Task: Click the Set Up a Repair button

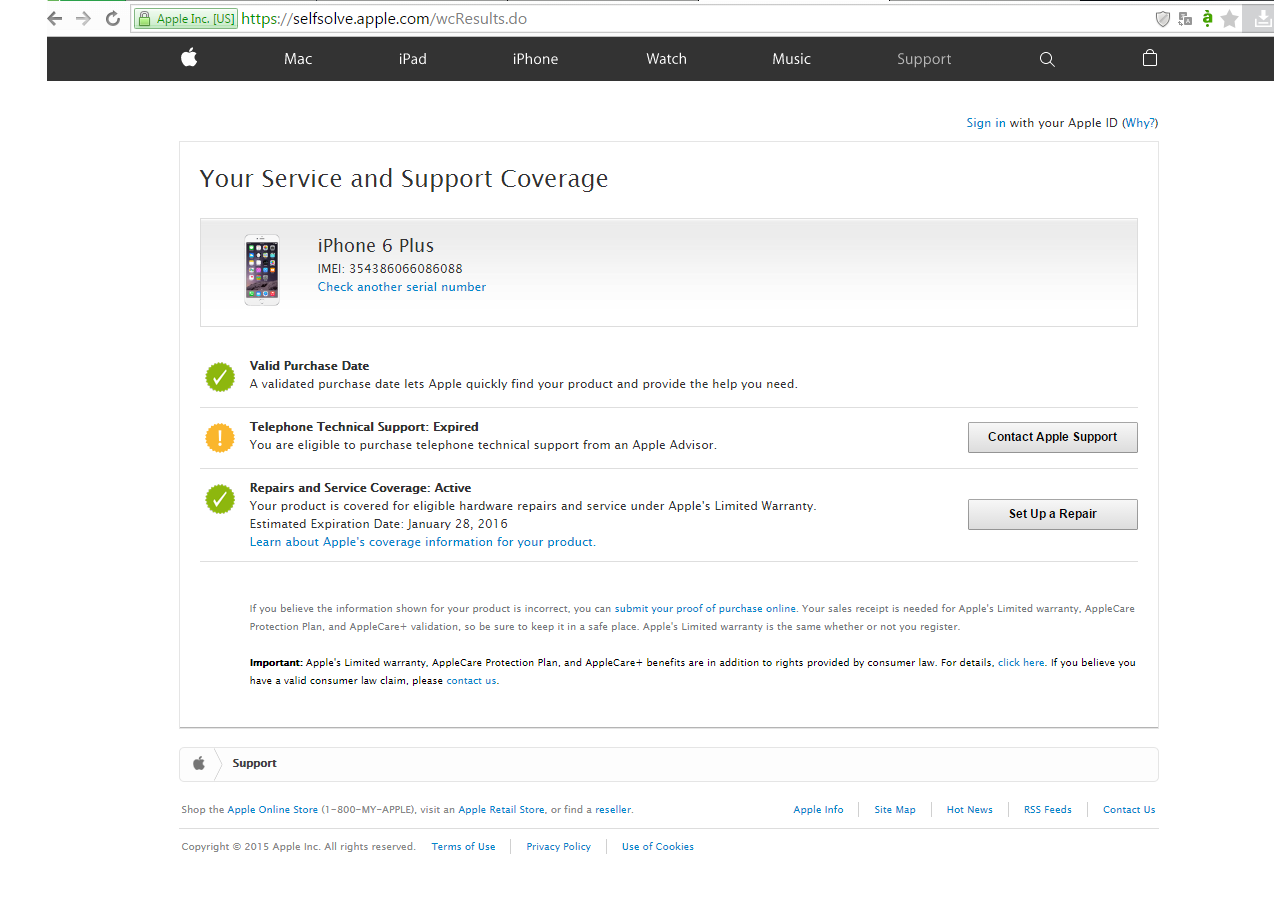Action: coord(1052,514)
